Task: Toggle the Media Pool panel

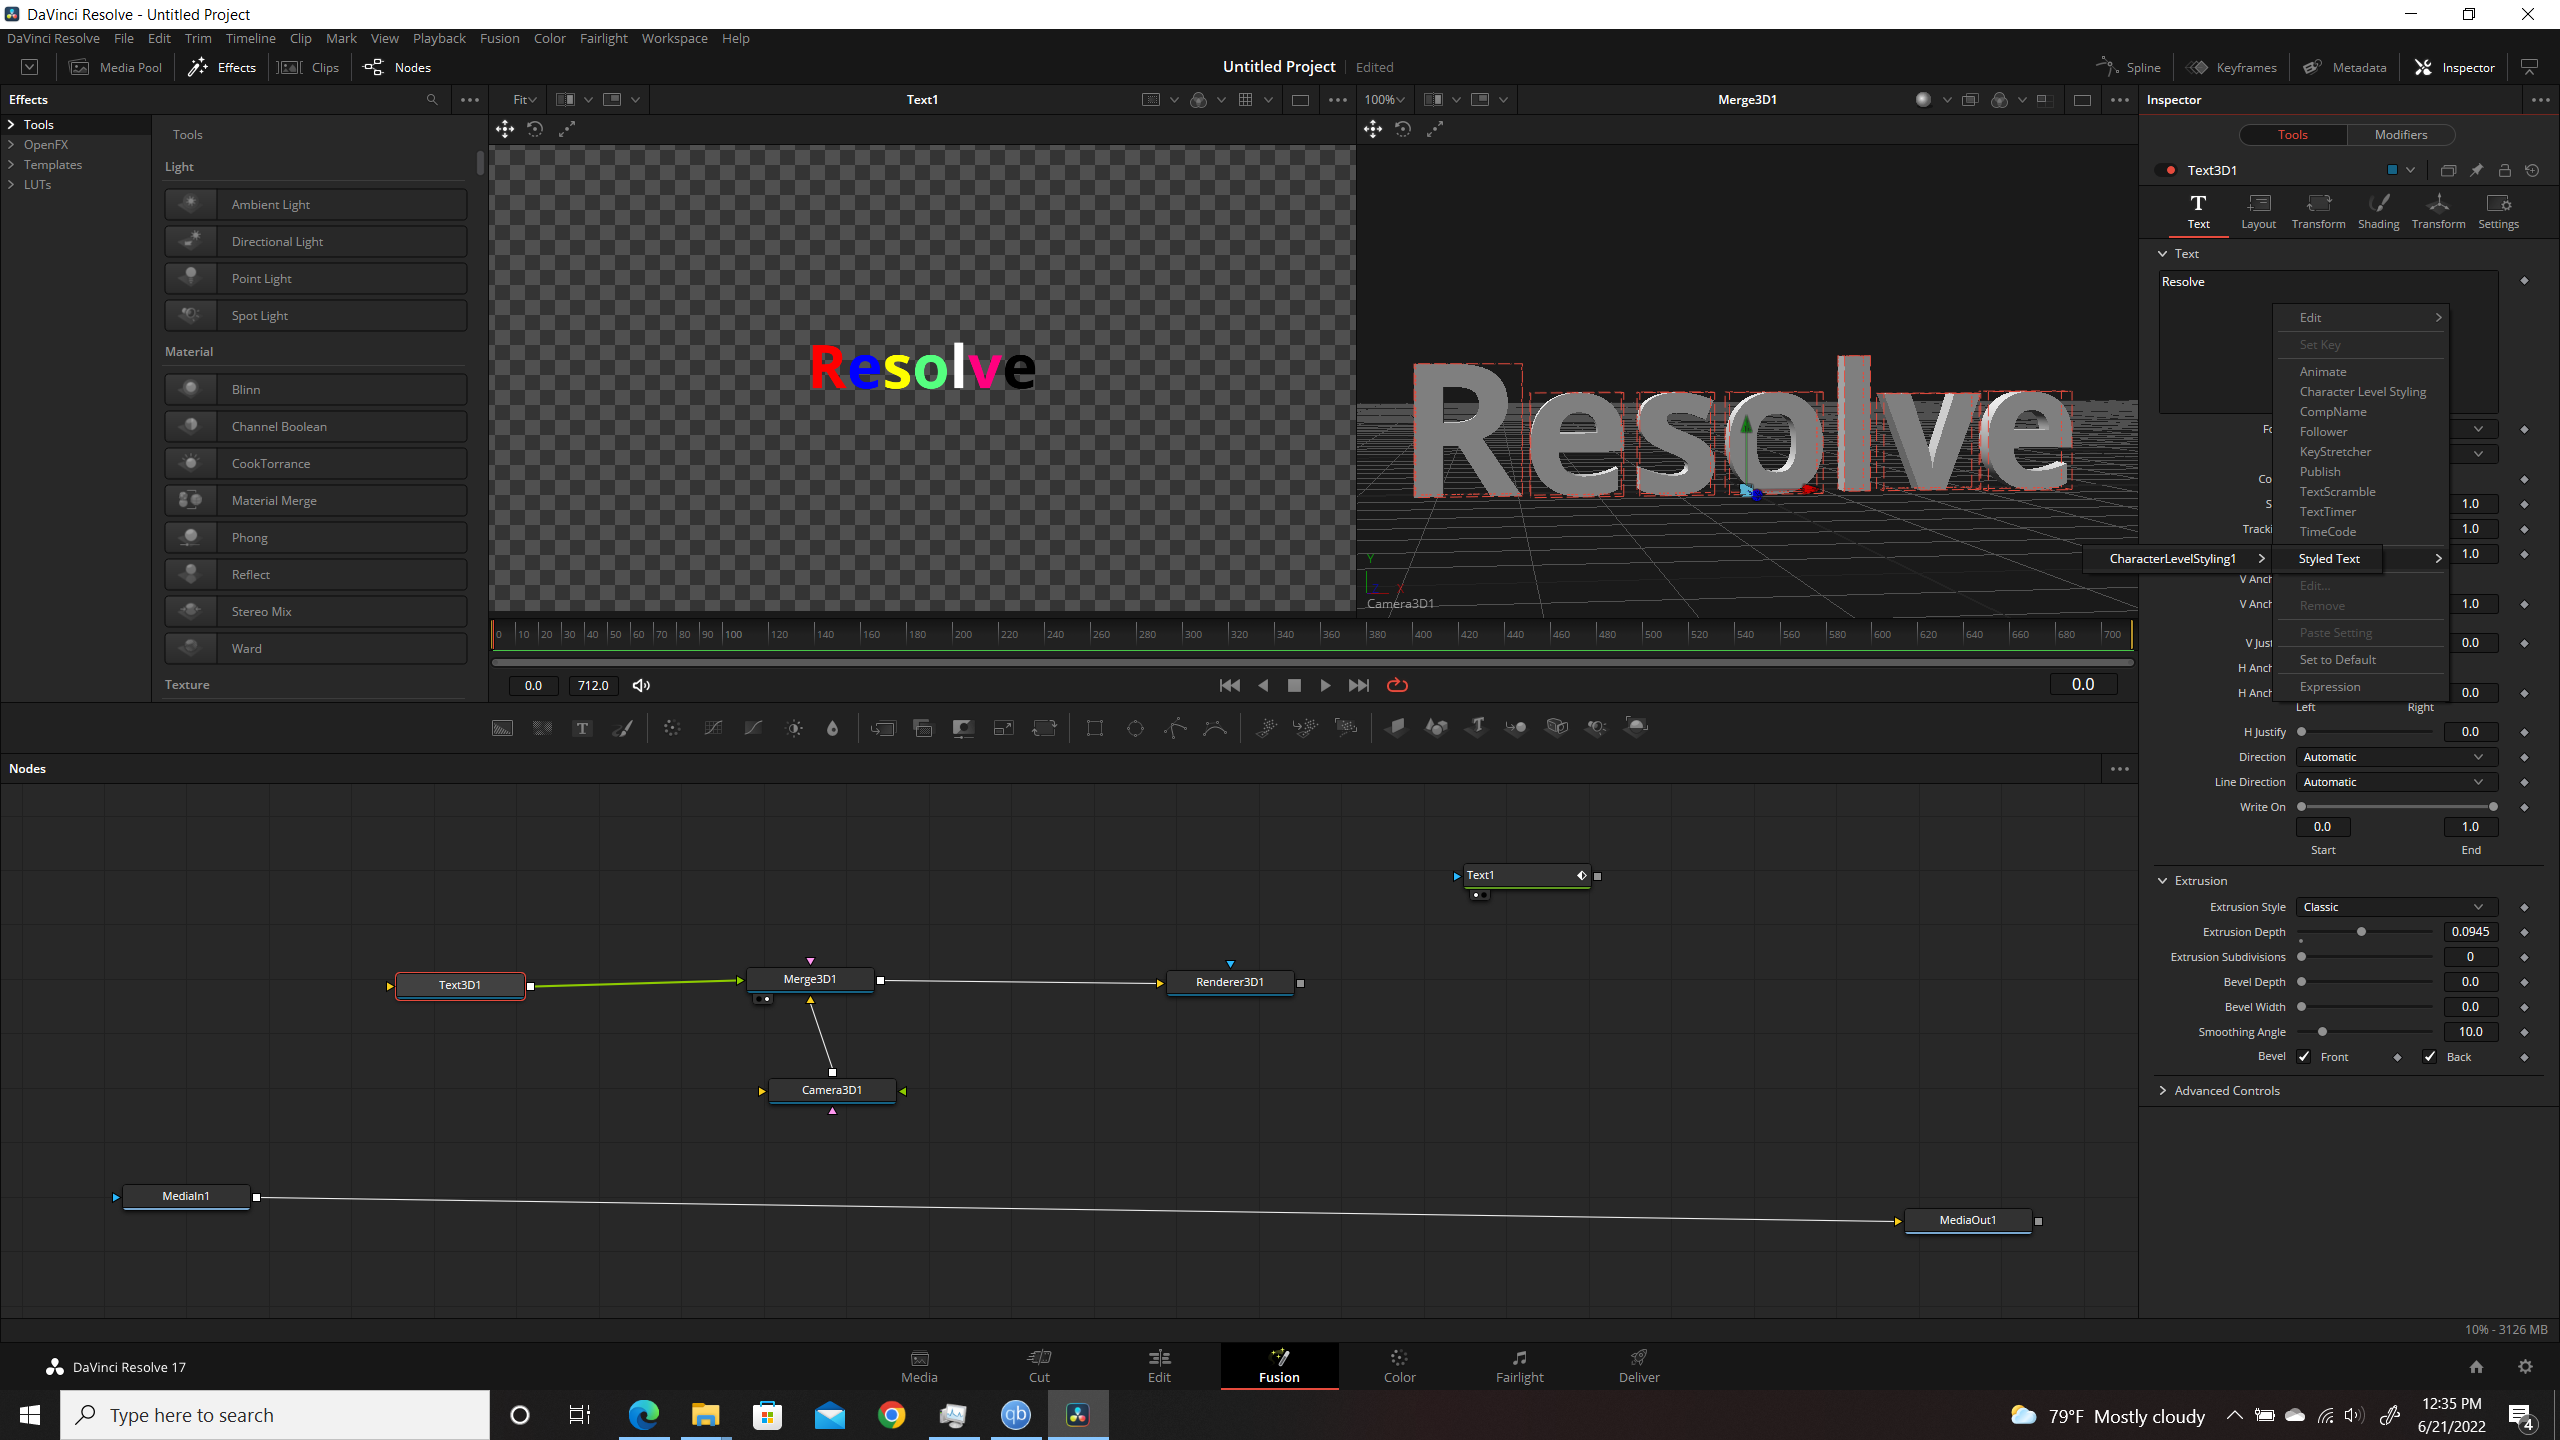Action: (x=115, y=68)
